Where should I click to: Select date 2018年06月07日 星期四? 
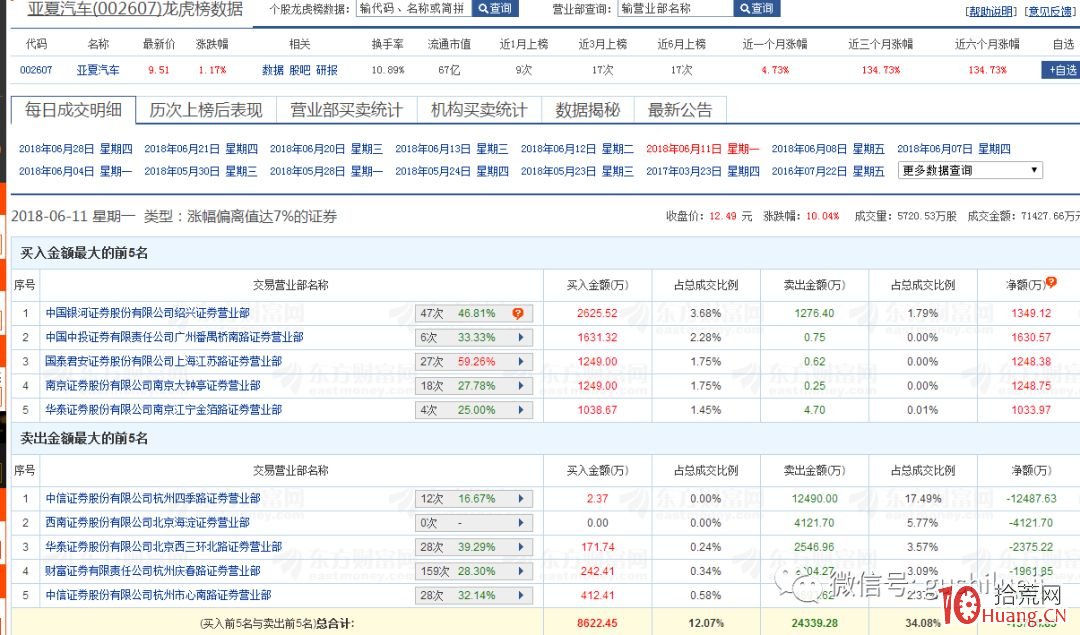(x=953, y=149)
